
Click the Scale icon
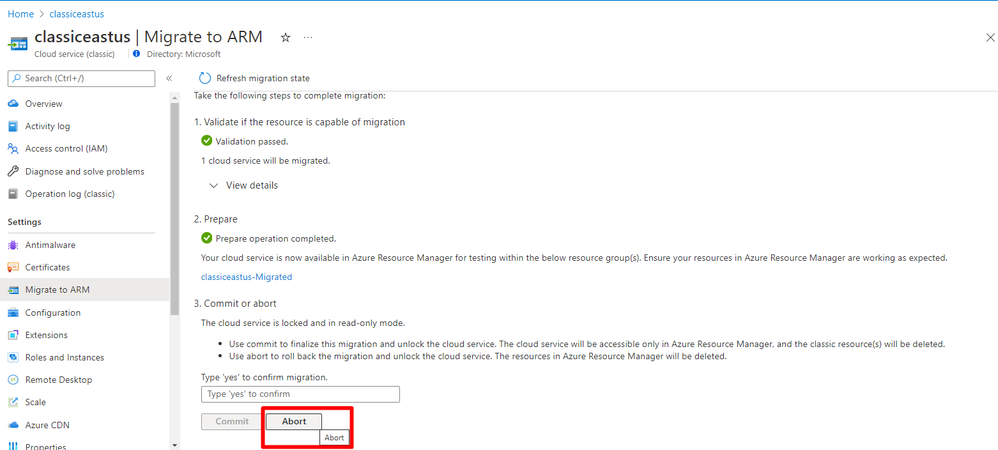pos(13,402)
